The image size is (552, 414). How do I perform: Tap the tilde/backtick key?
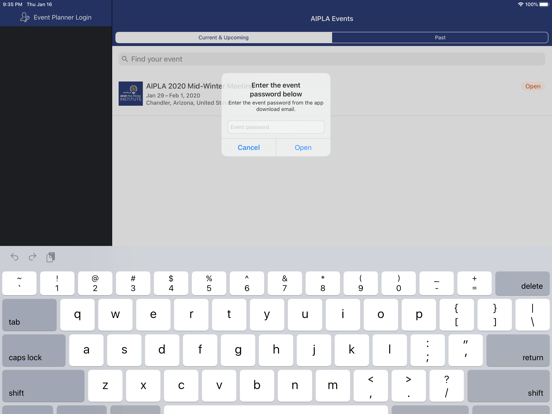pyautogui.click(x=19, y=283)
